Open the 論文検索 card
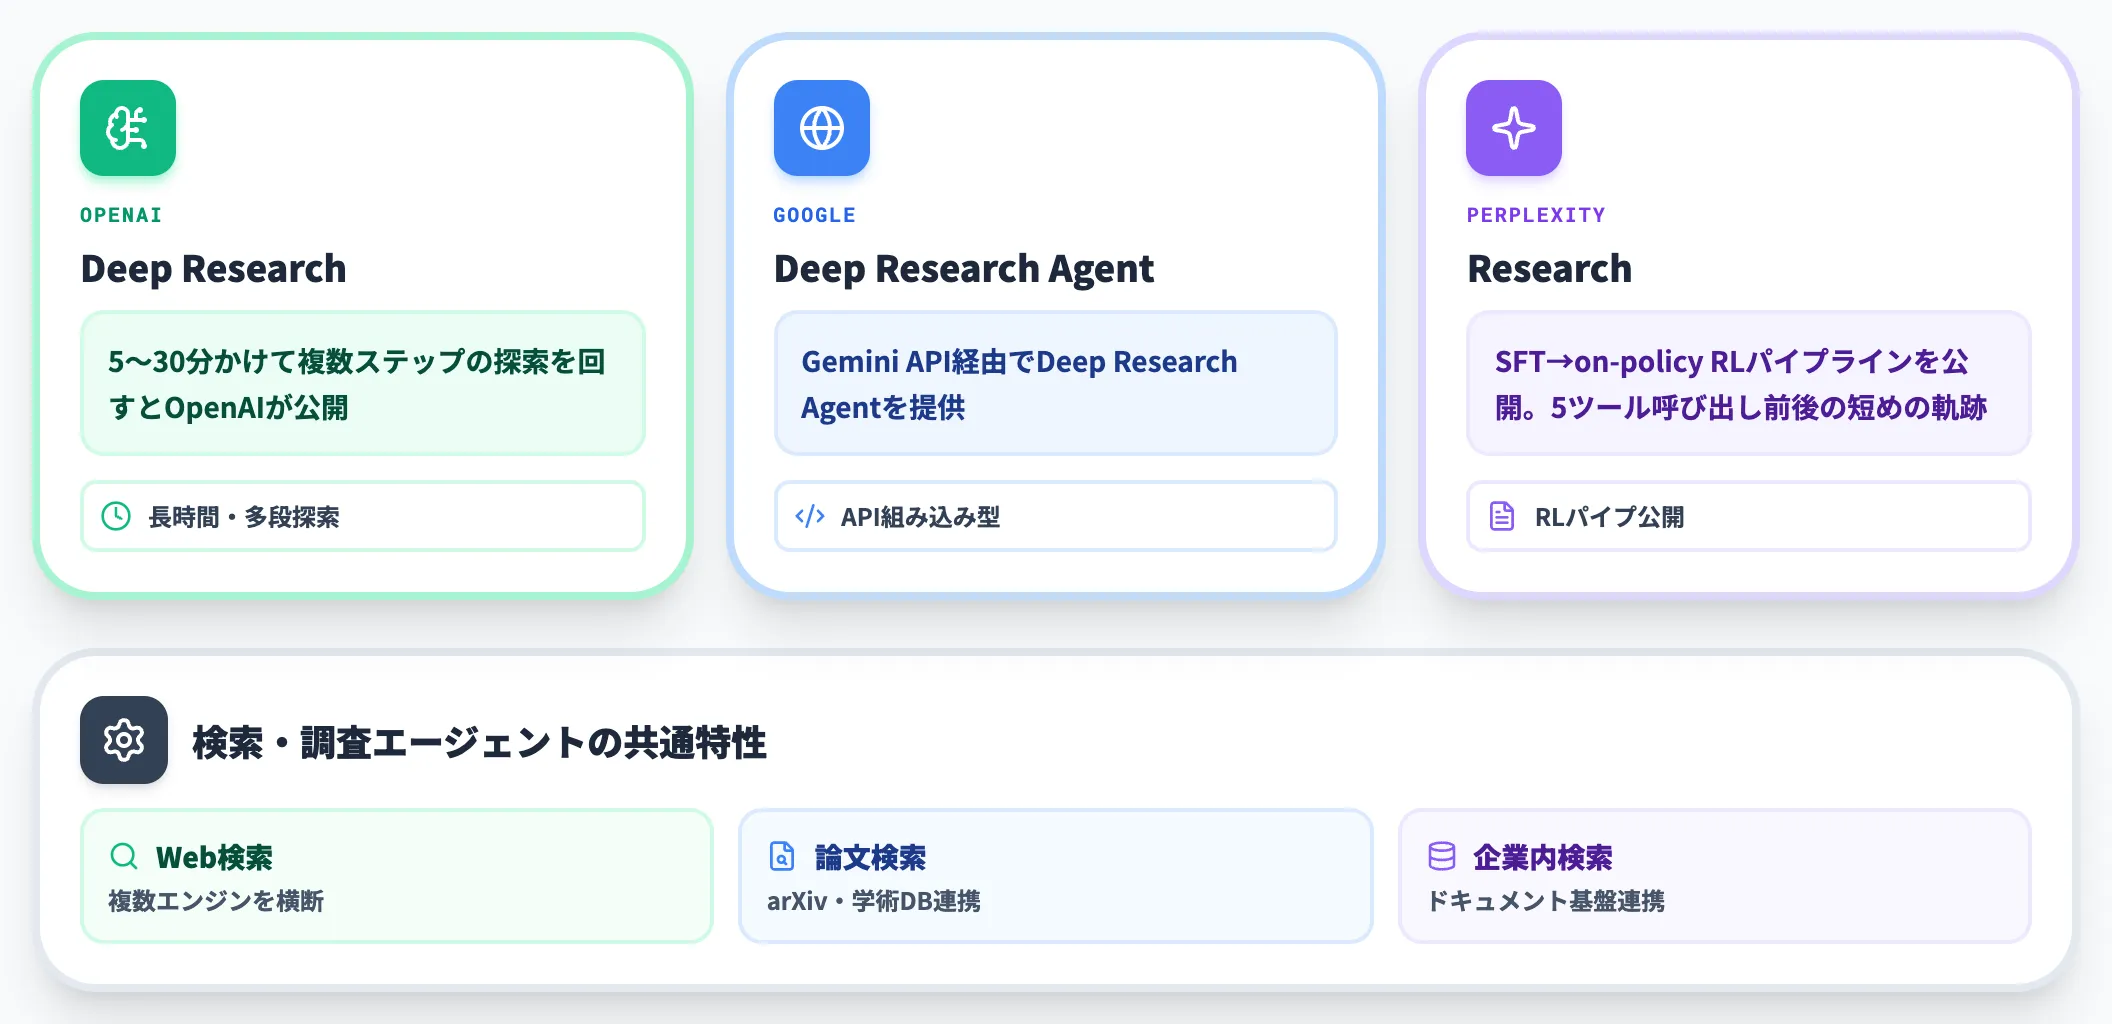This screenshot has width=2112, height=1024. [x=1055, y=876]
